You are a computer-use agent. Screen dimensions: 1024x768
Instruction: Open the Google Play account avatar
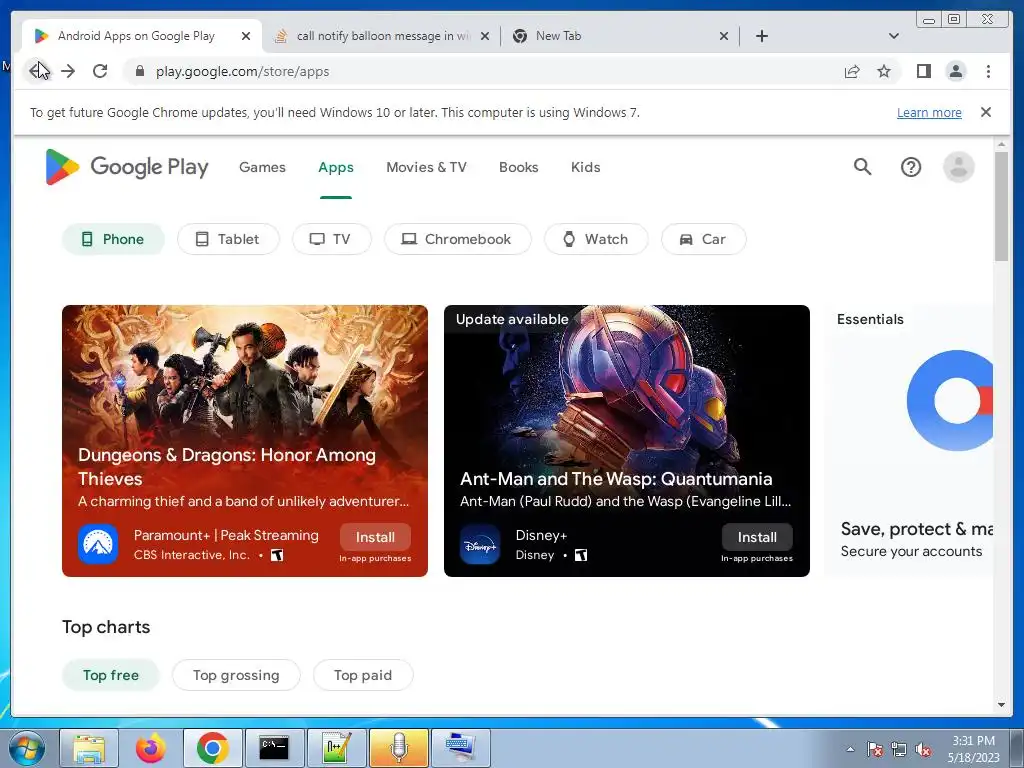click(x=958, y=167)
